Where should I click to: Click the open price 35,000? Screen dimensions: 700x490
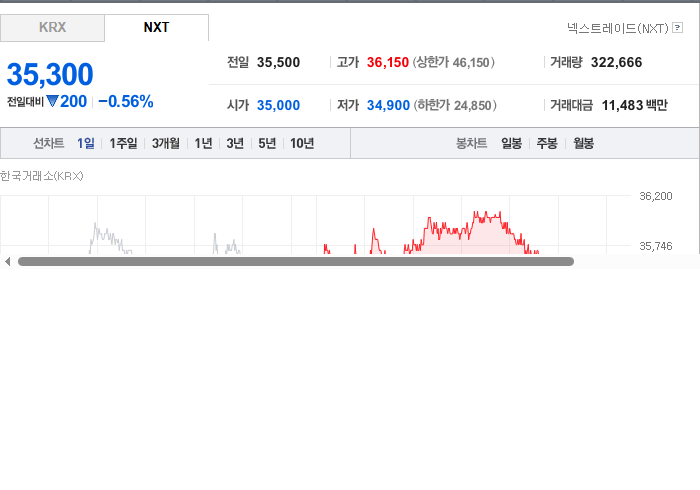(278, 105)
